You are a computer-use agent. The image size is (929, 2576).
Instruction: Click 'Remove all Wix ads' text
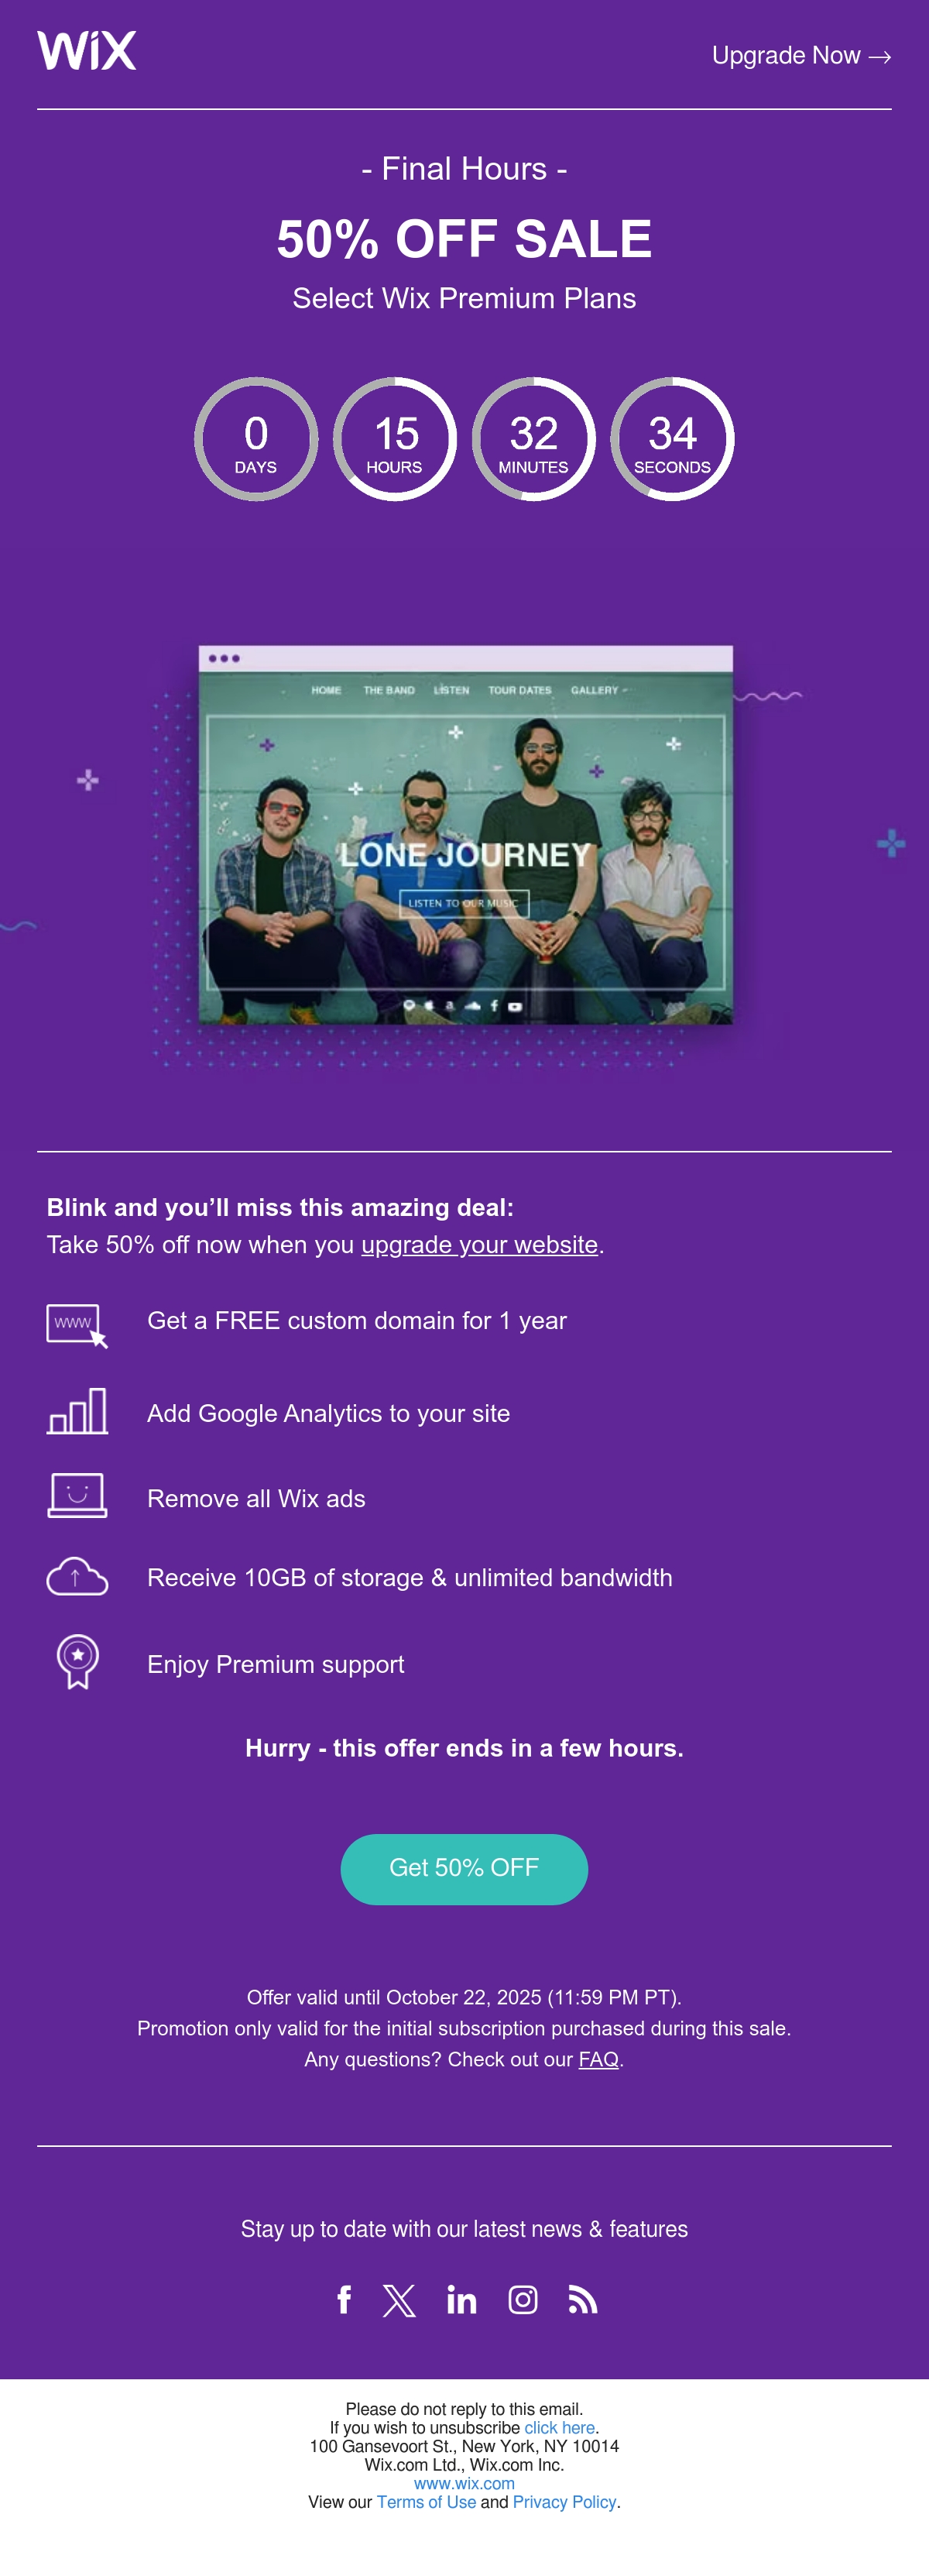256,1499
